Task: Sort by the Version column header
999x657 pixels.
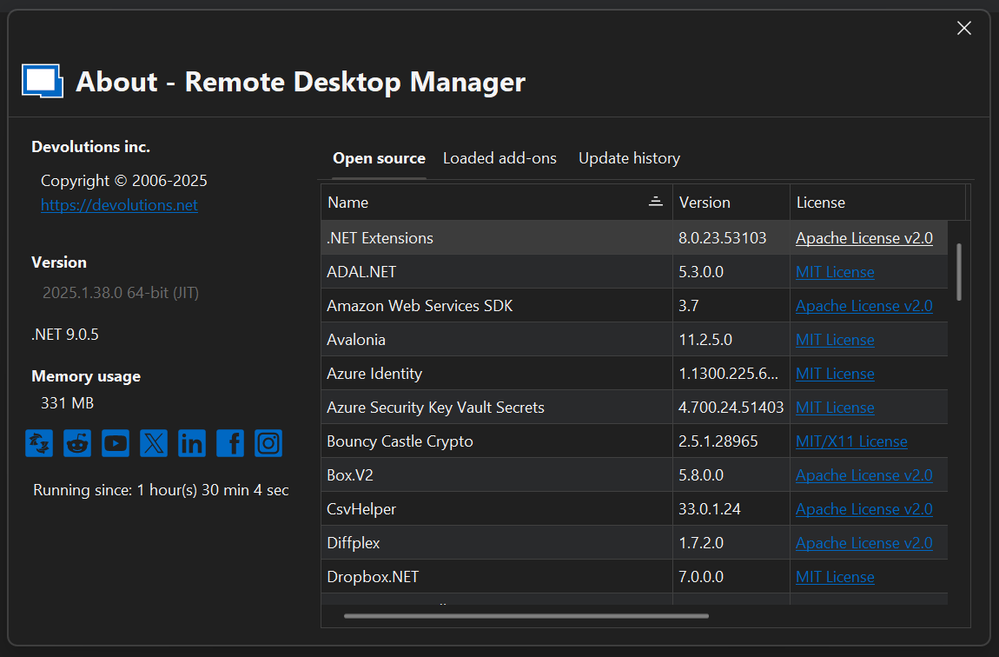Action: (x=731, y=202)
